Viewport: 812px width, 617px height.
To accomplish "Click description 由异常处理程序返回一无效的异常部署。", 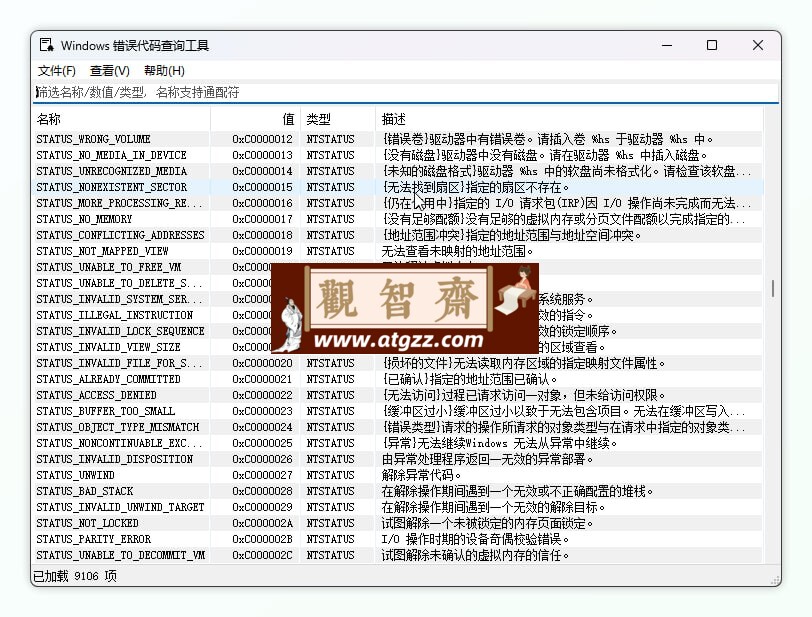I will tap(487, 460).
